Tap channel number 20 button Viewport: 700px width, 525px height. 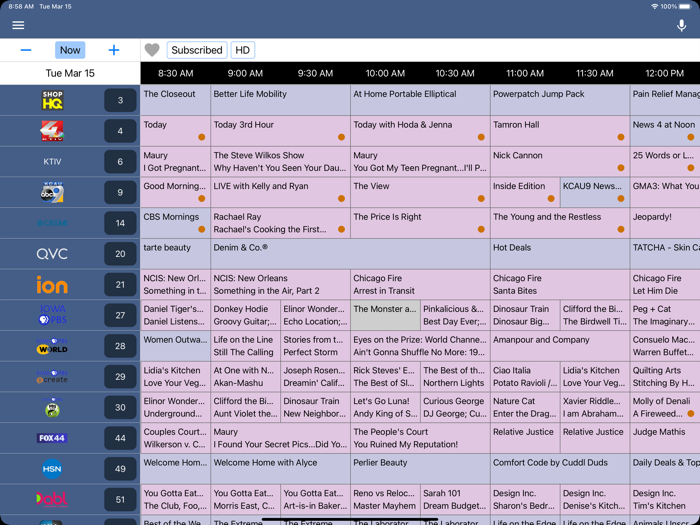coord(120,254)
